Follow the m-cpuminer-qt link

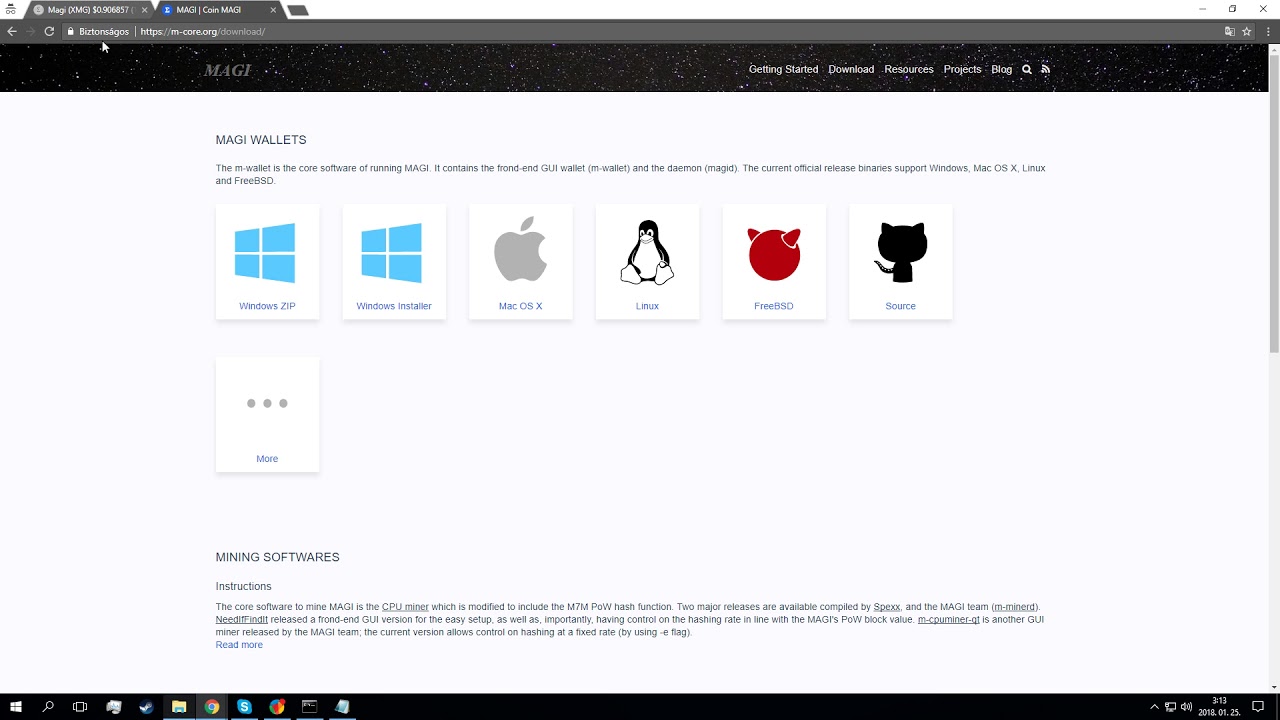pos(948,620)
